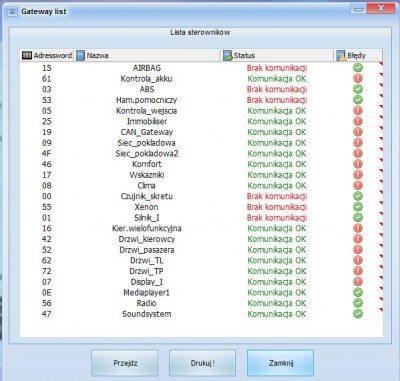Click the green check icon for Mediaplayer1
Viewport: 400px width, 381px height.
pos(358,292)
